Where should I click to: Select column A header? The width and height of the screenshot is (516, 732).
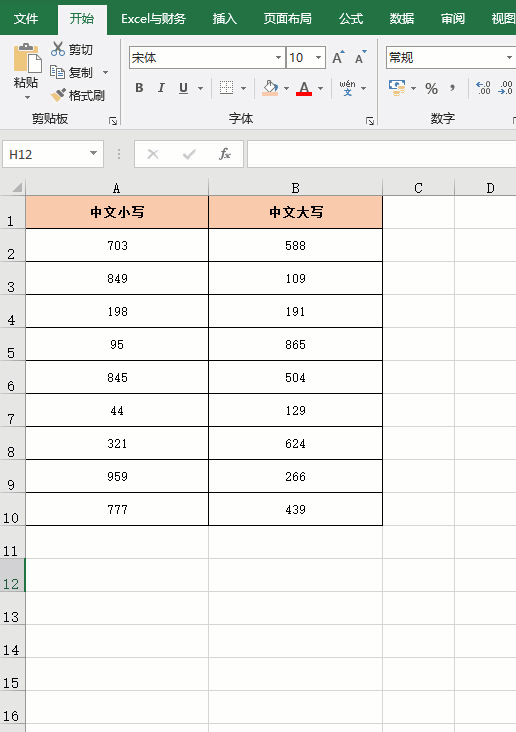(117, 188)
